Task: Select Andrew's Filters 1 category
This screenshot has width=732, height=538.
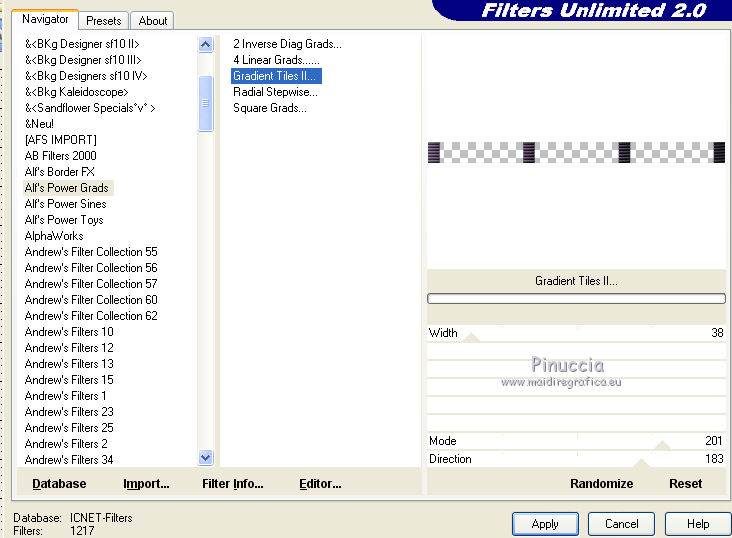Action: tap(65, 396)
